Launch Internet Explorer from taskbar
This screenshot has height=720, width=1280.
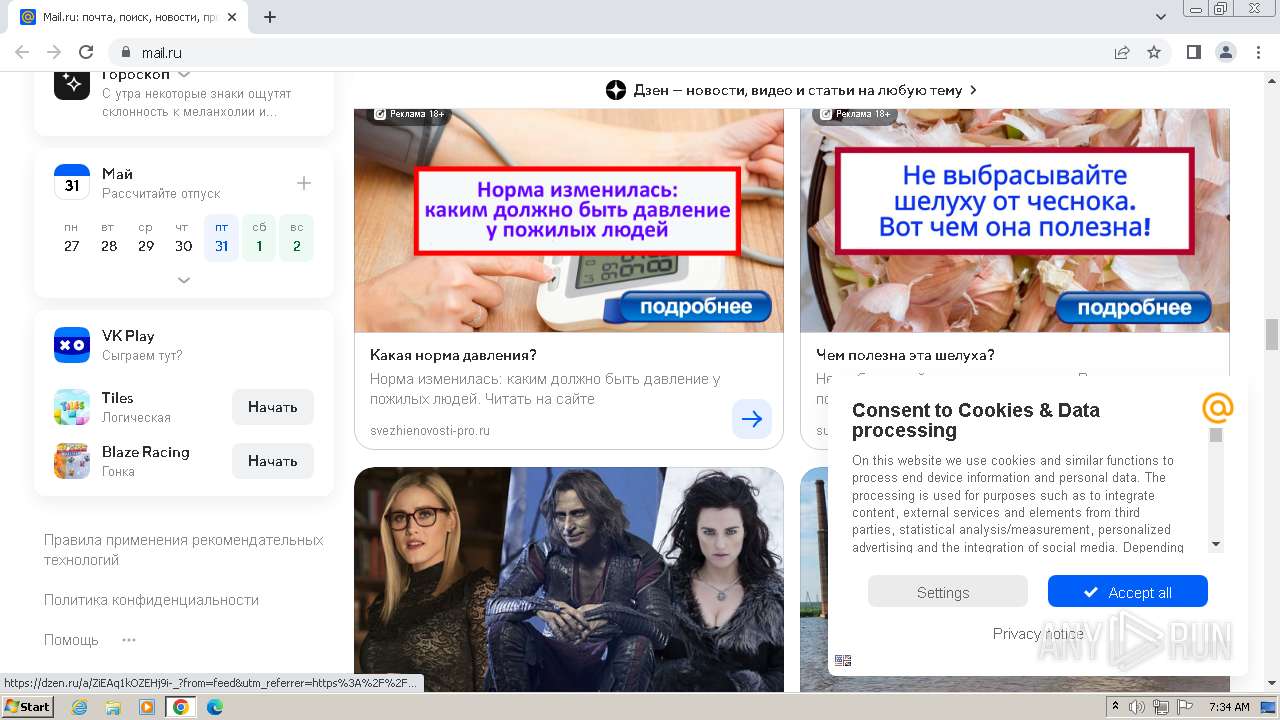point(79,707)
